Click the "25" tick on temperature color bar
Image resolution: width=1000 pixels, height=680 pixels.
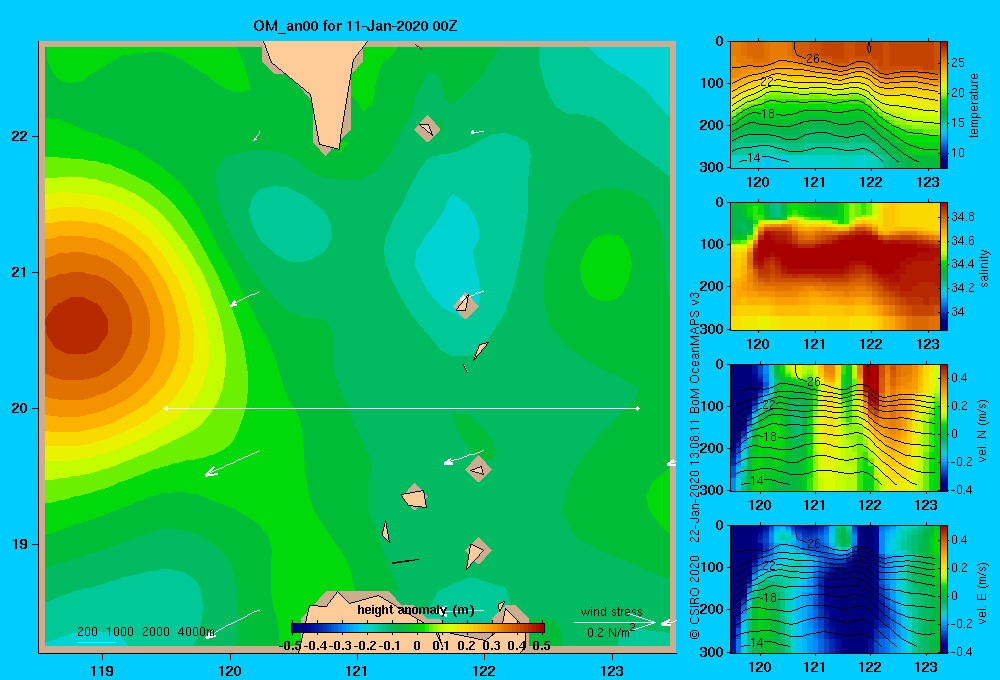coord(958,63)
